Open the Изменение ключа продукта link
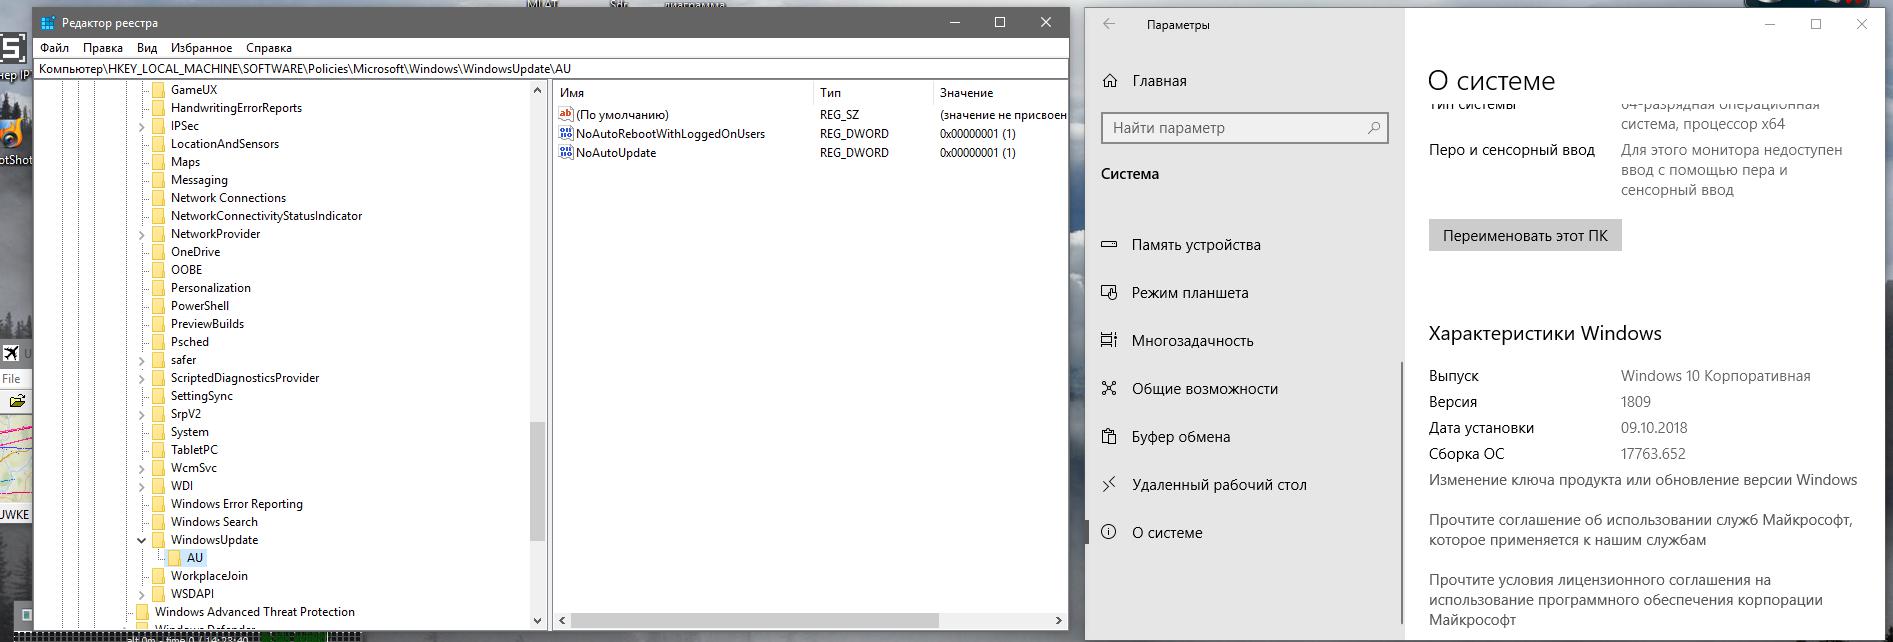 [x=1643, y=480]
